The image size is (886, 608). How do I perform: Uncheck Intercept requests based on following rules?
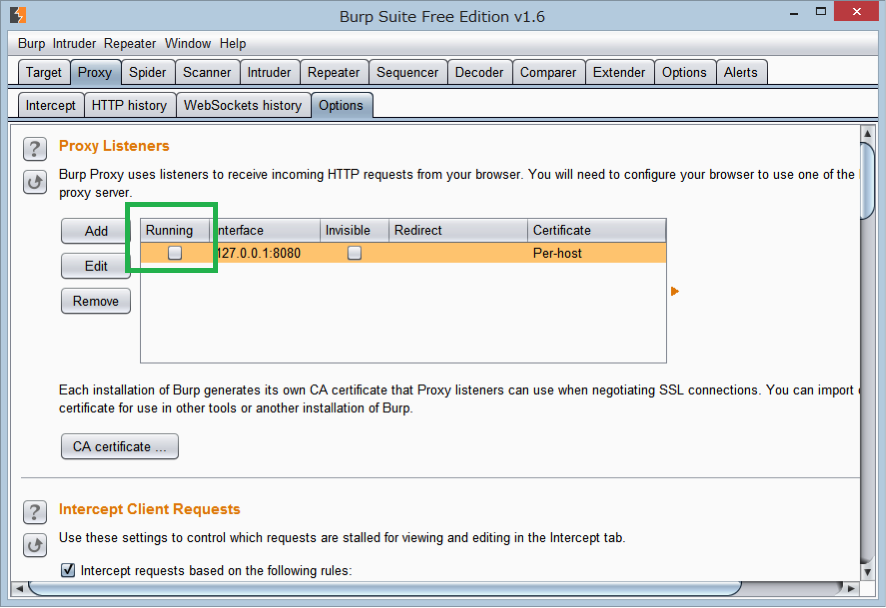point(68,570)
